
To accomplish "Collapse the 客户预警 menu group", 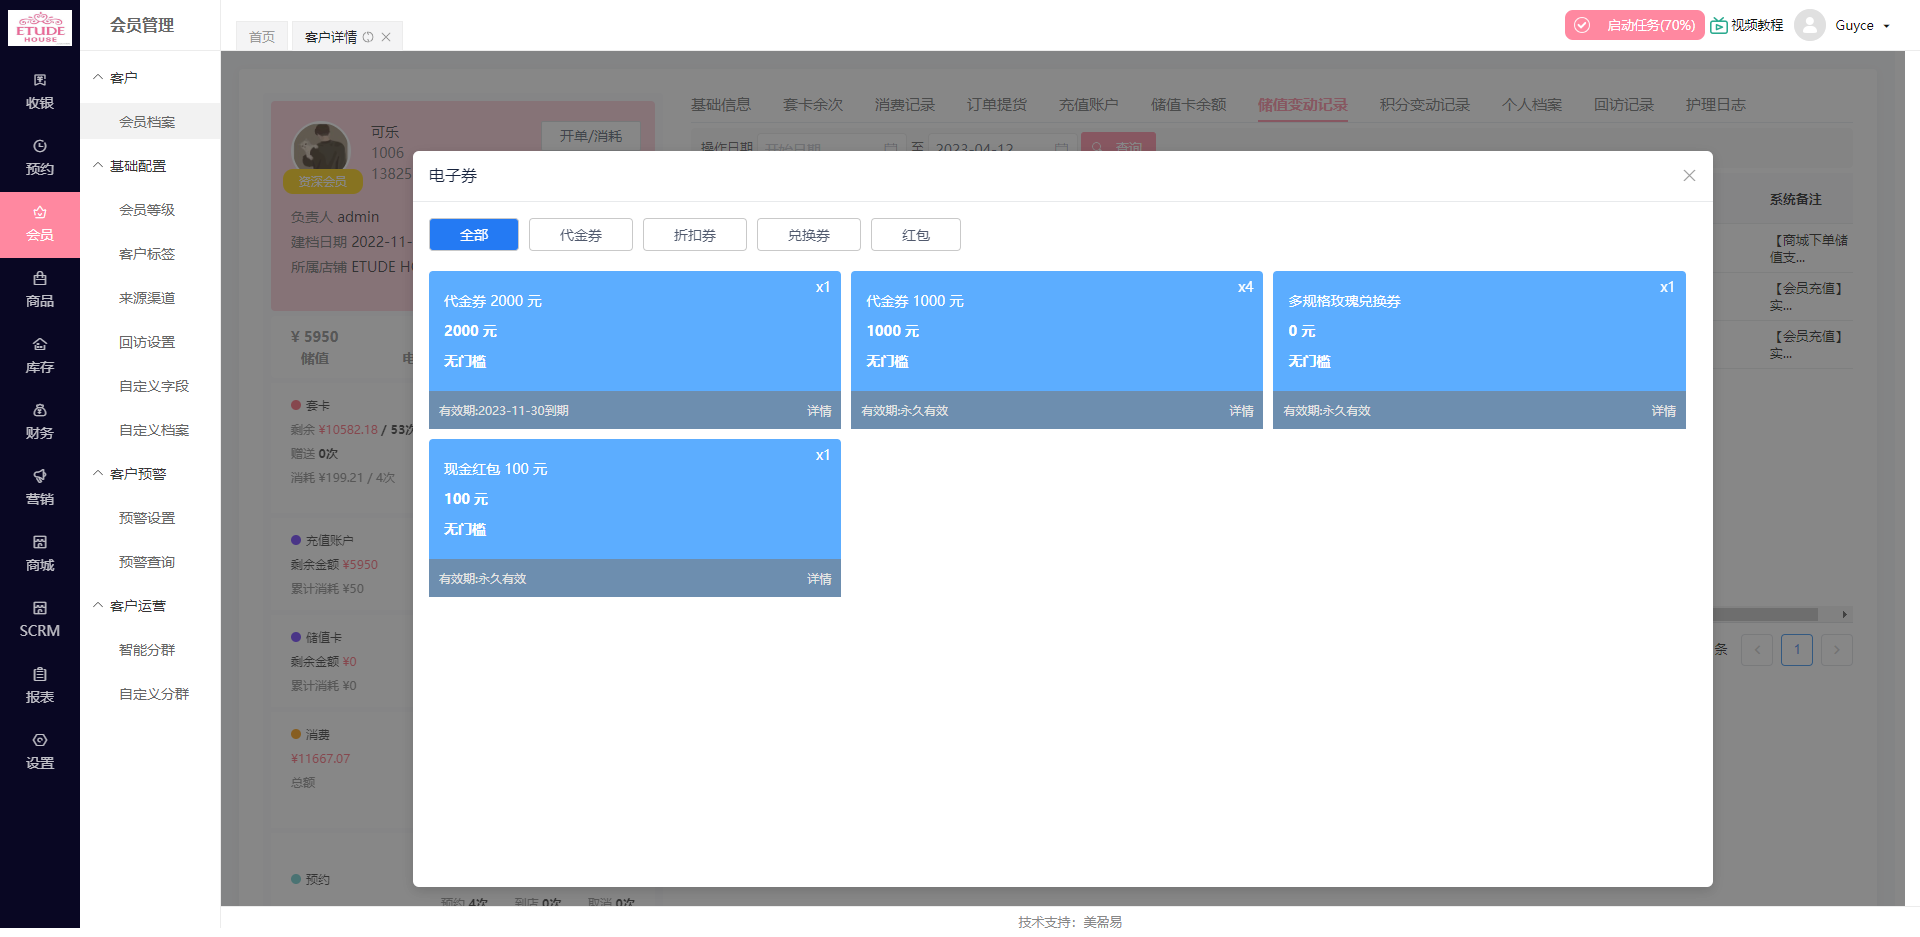I will 137,474.
